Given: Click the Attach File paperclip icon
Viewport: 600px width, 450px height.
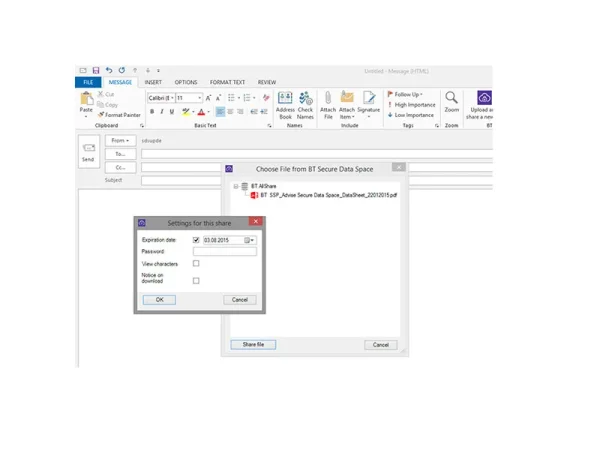Looking at the screenshot, I should coord(327,102).
